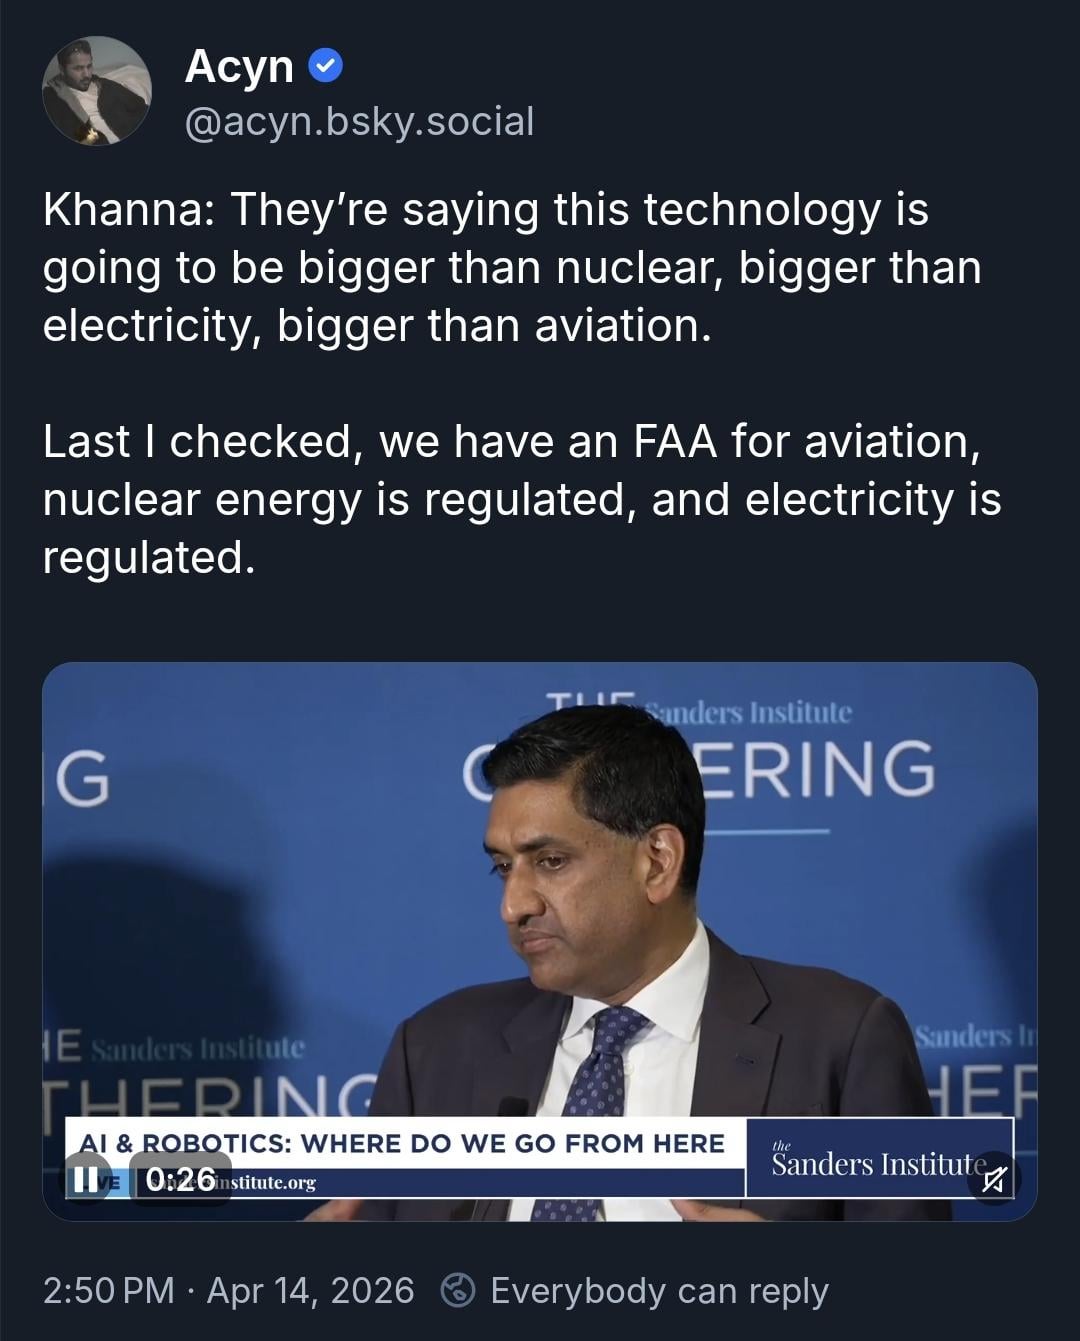This screenshot has width=1080, height=1341.
Task: Click the Acyn display name
Action: pos(239,67)
